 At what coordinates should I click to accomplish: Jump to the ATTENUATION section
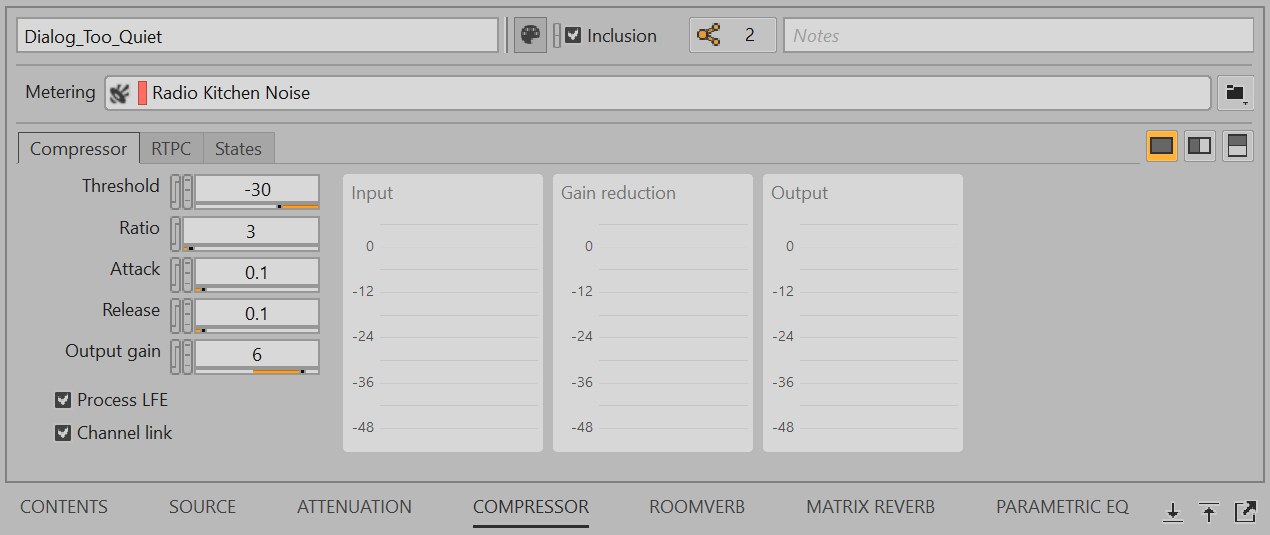click(x=354, y=507)
